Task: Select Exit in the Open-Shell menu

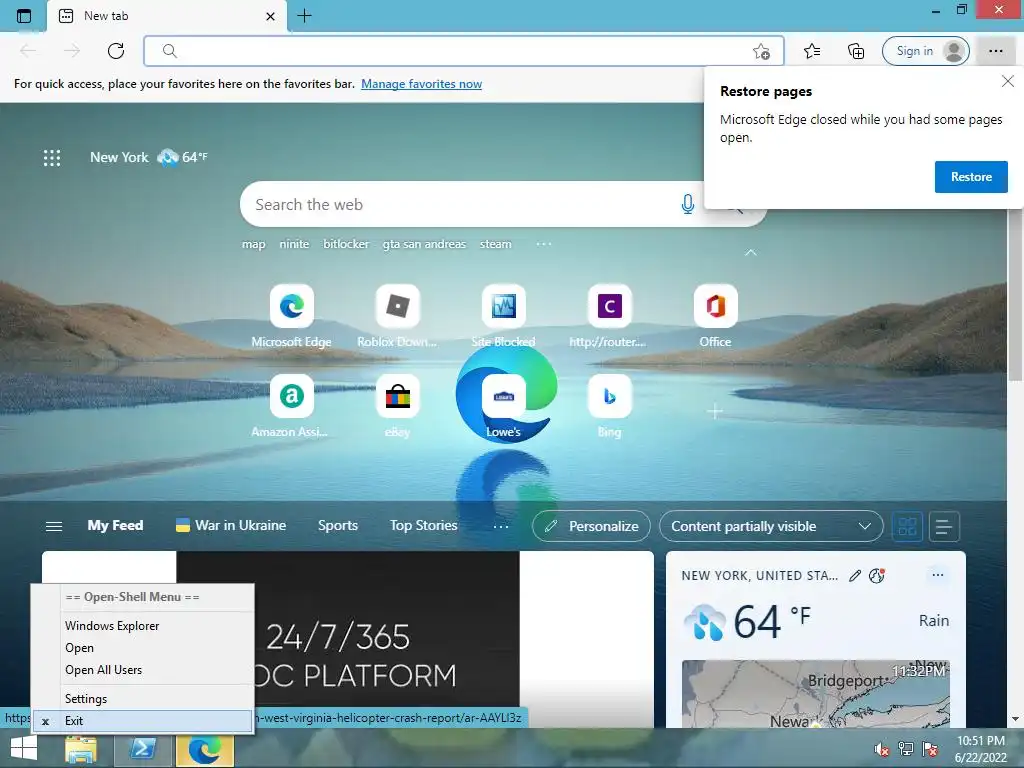Action: pyautogui.click(x=143, y=721)
